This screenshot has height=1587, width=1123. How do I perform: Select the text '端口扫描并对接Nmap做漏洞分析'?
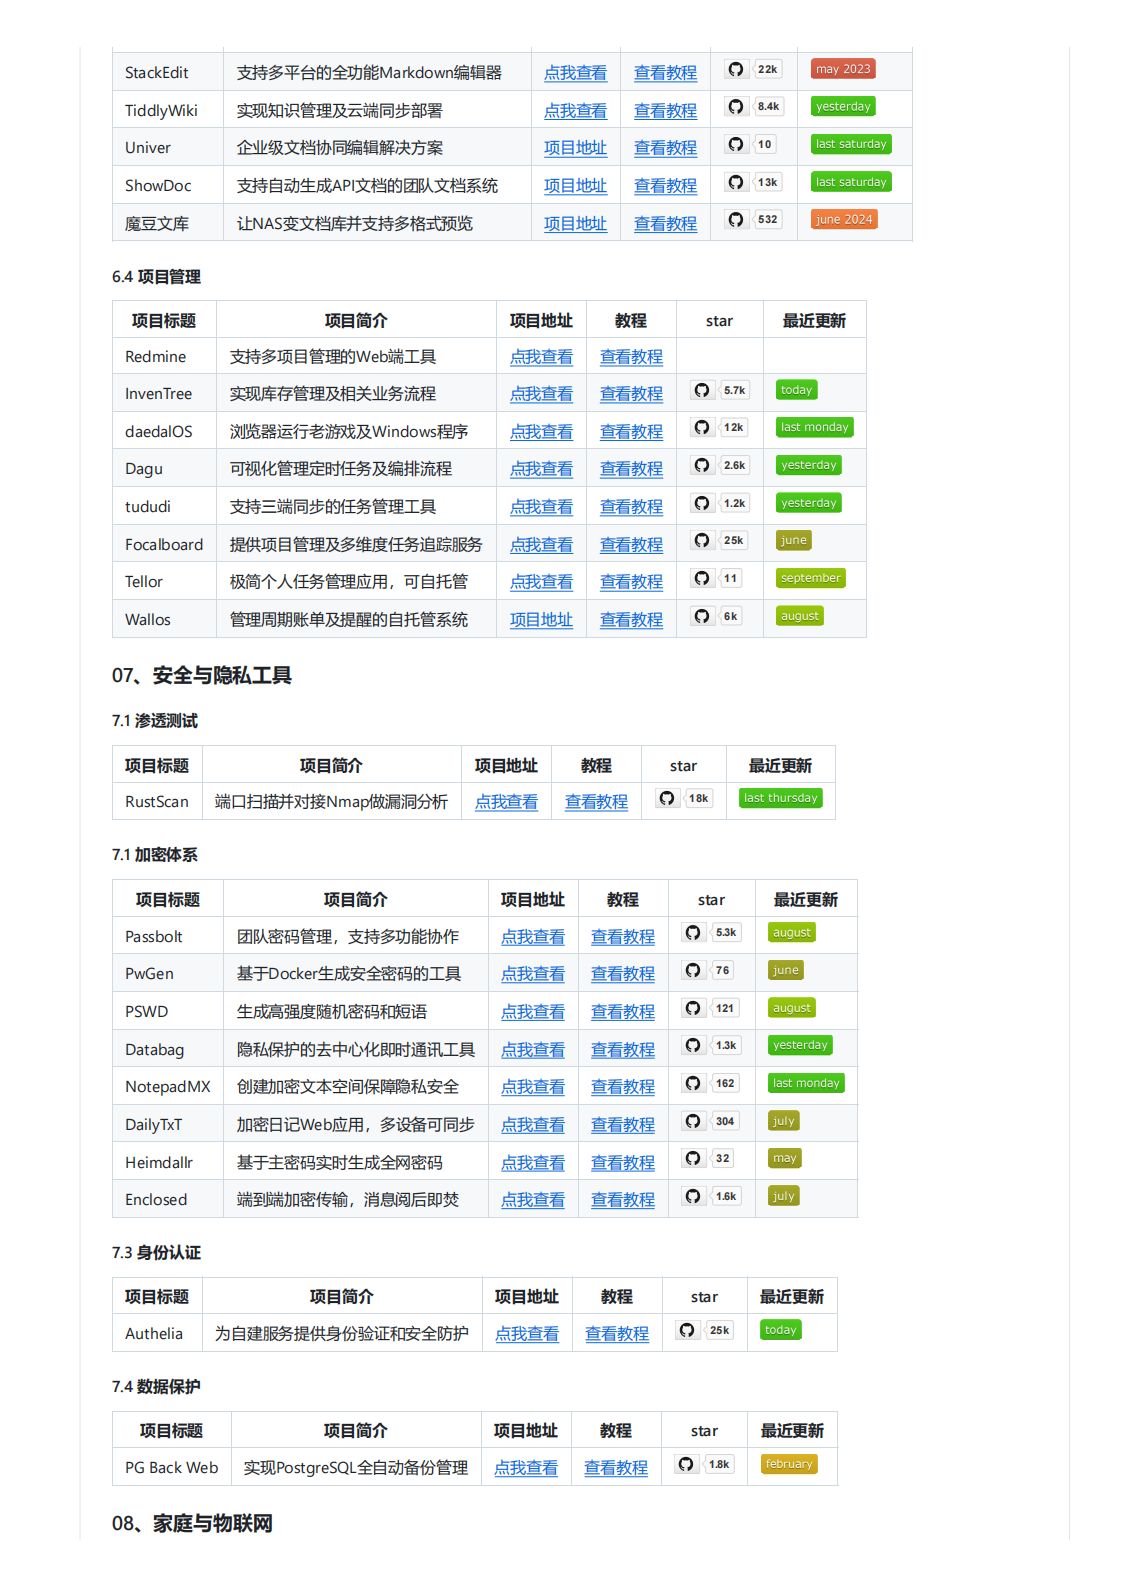[331, 802]
